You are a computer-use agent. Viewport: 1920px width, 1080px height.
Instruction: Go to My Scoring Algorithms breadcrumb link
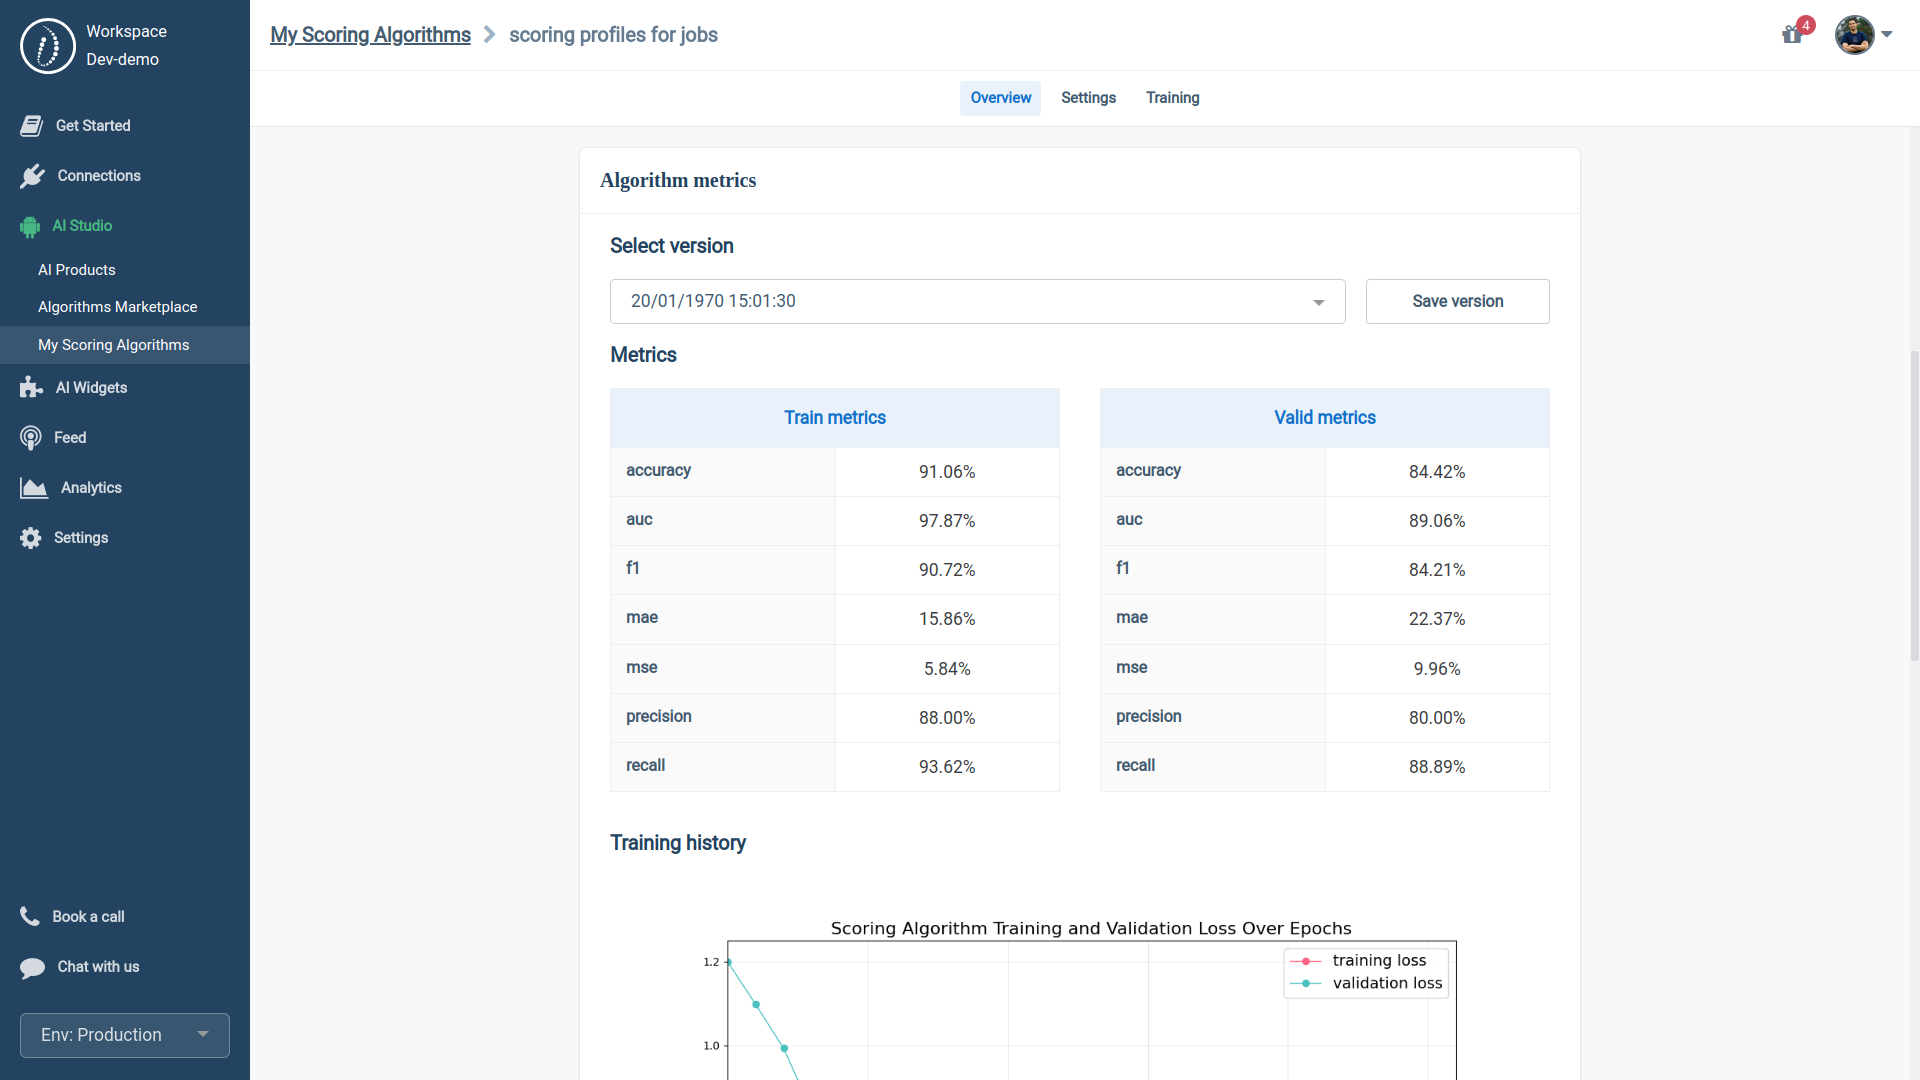coord(370,35)
